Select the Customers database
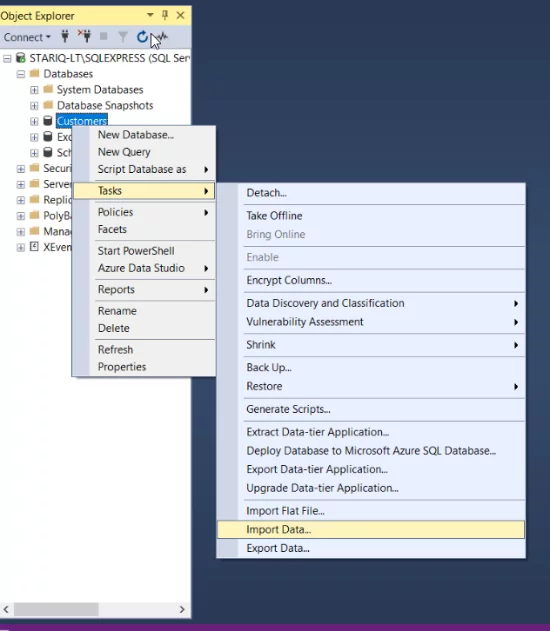Image resolution: width=550 pixels, height=631 pixels. tap(82, 121)
